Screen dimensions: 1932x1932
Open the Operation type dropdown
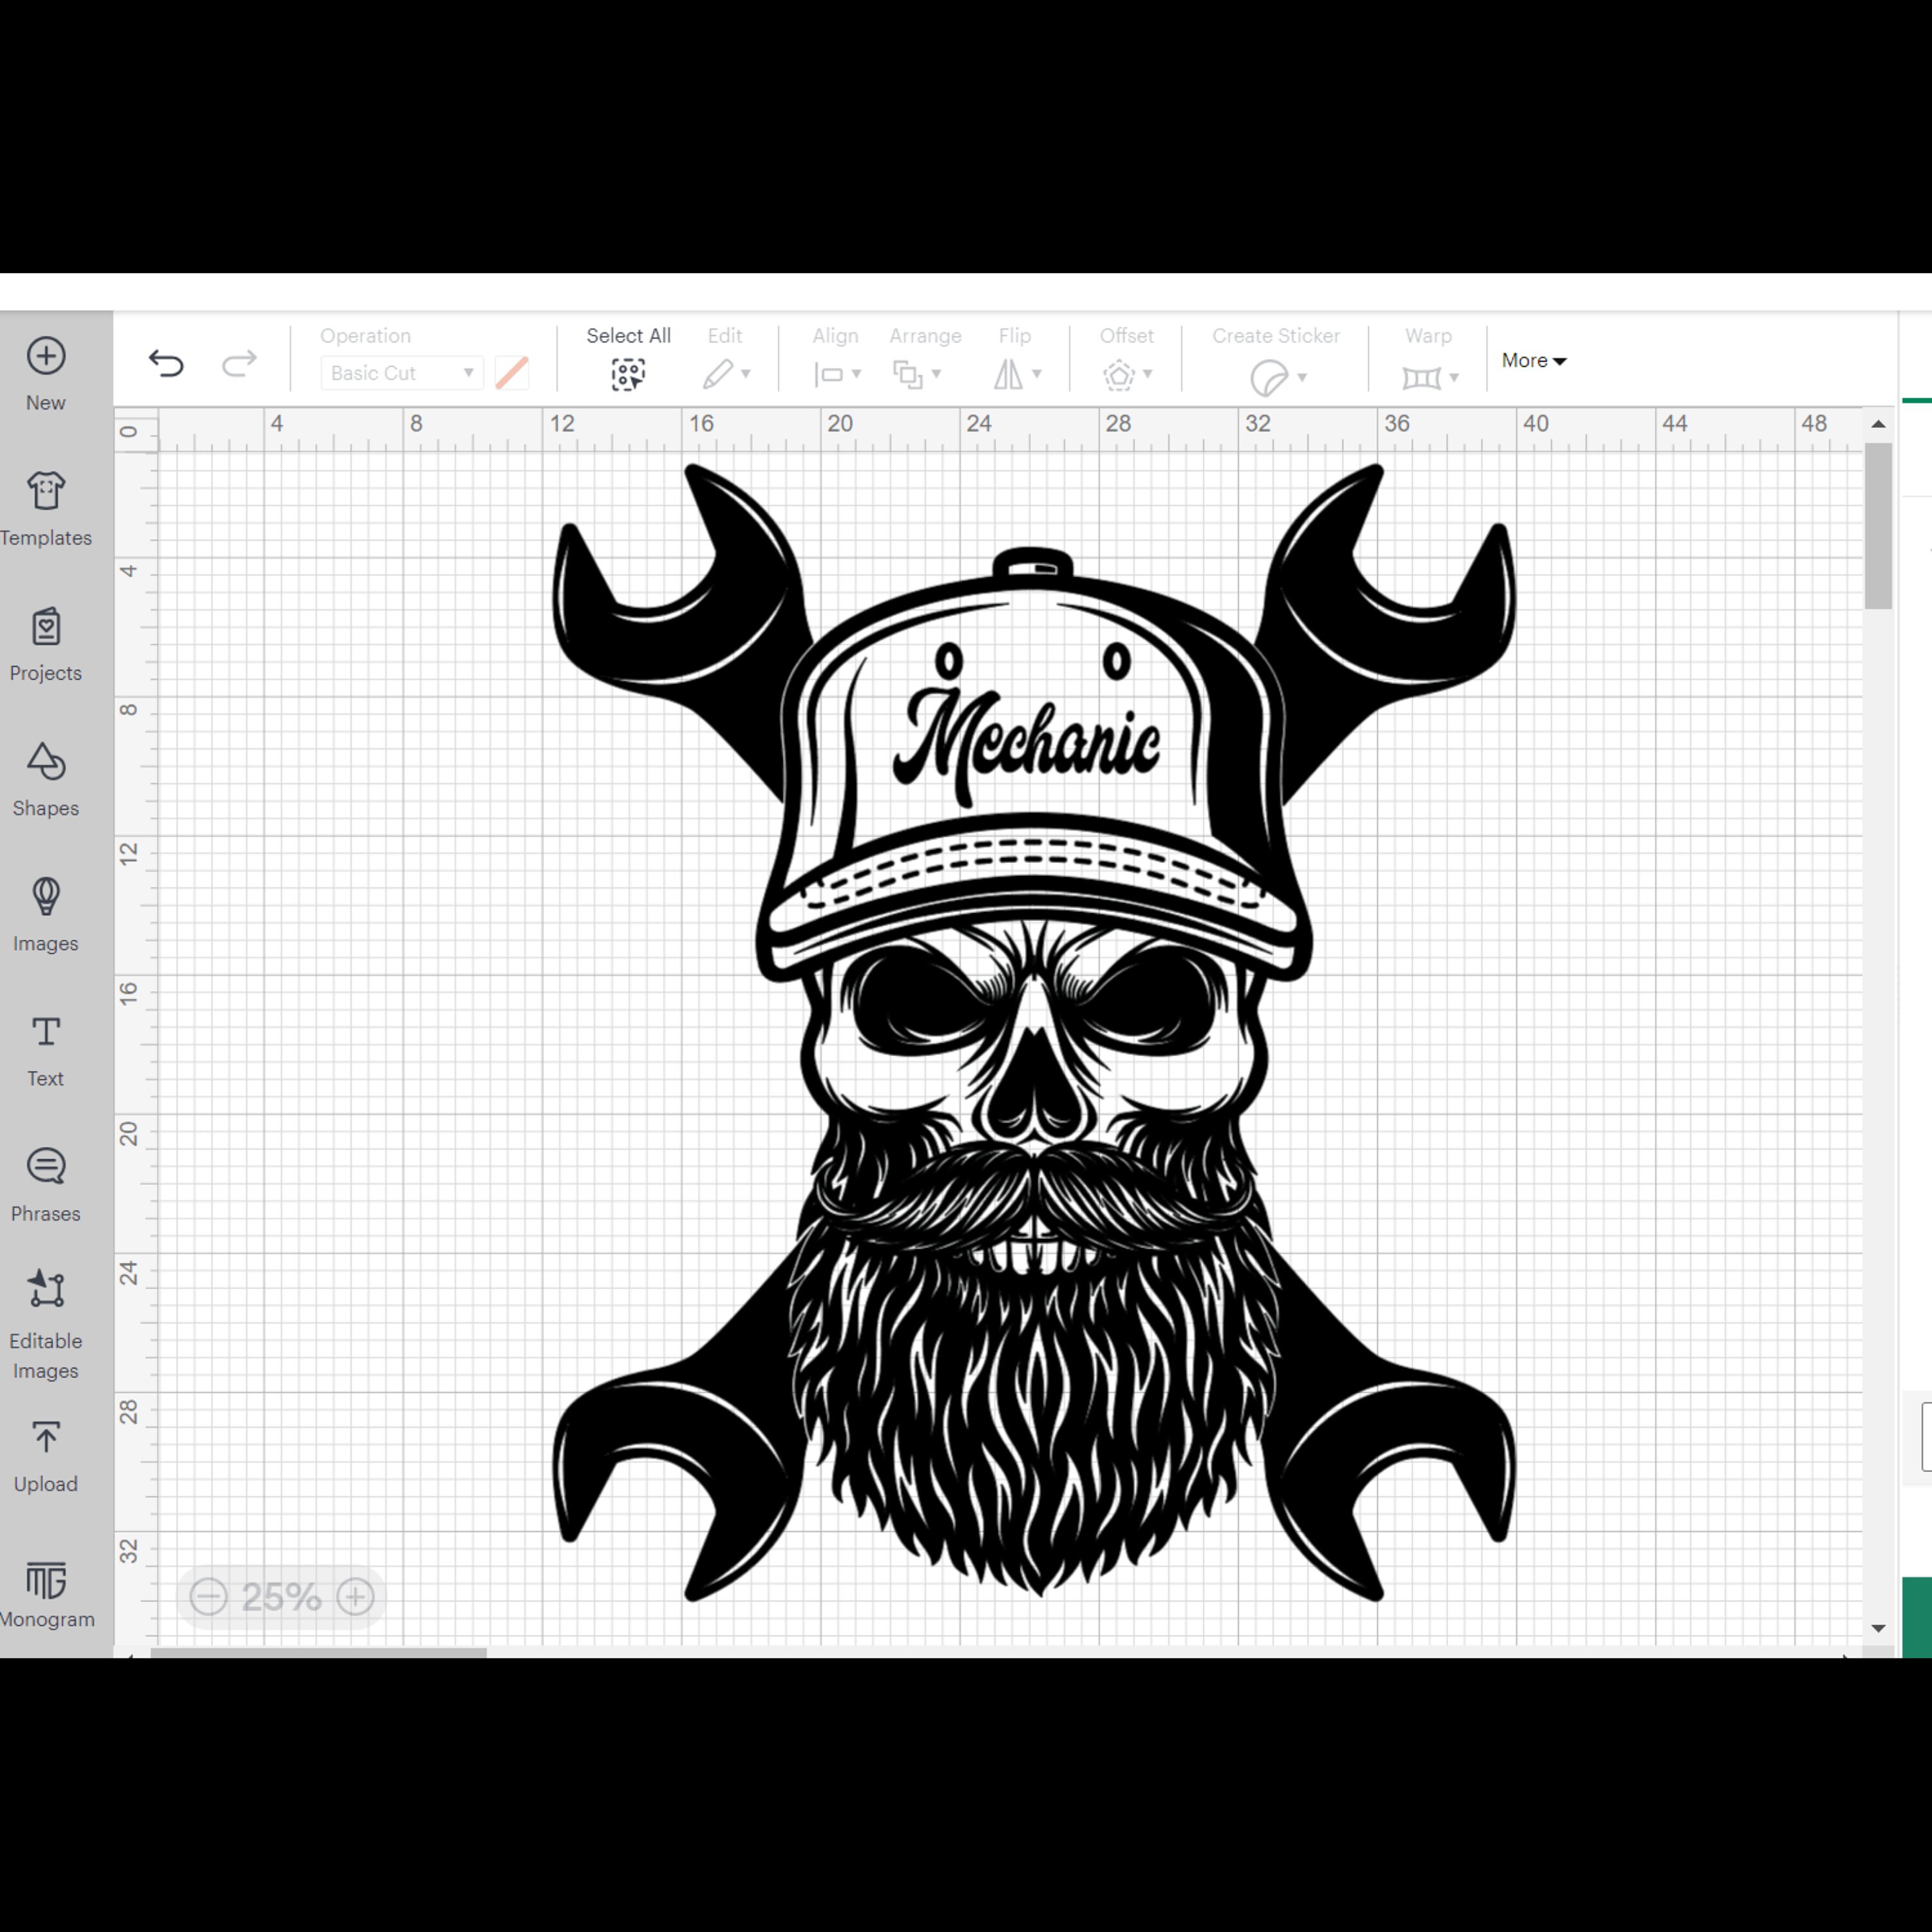point(400,373)
